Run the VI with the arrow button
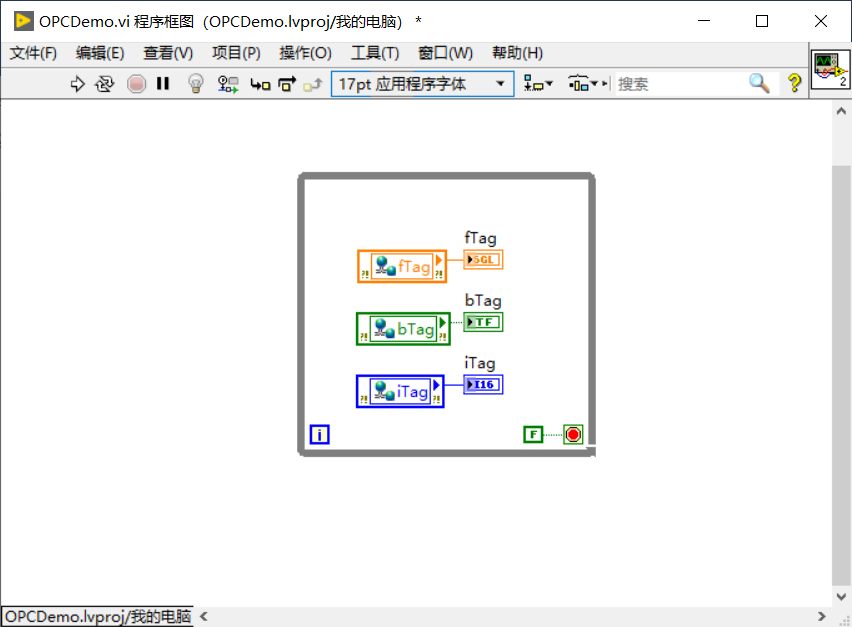852x627 pixels. (x=77, y=84)
